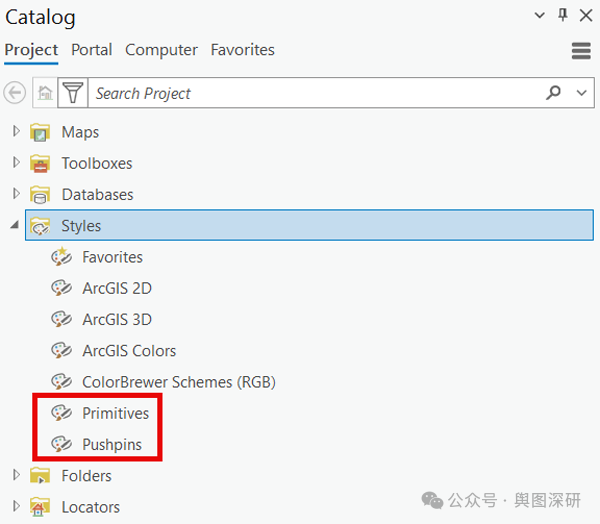600x524 pixels.
Task: Select ColorBrewer Schemes (RGB) style
Action: click(x=179, y=382)
